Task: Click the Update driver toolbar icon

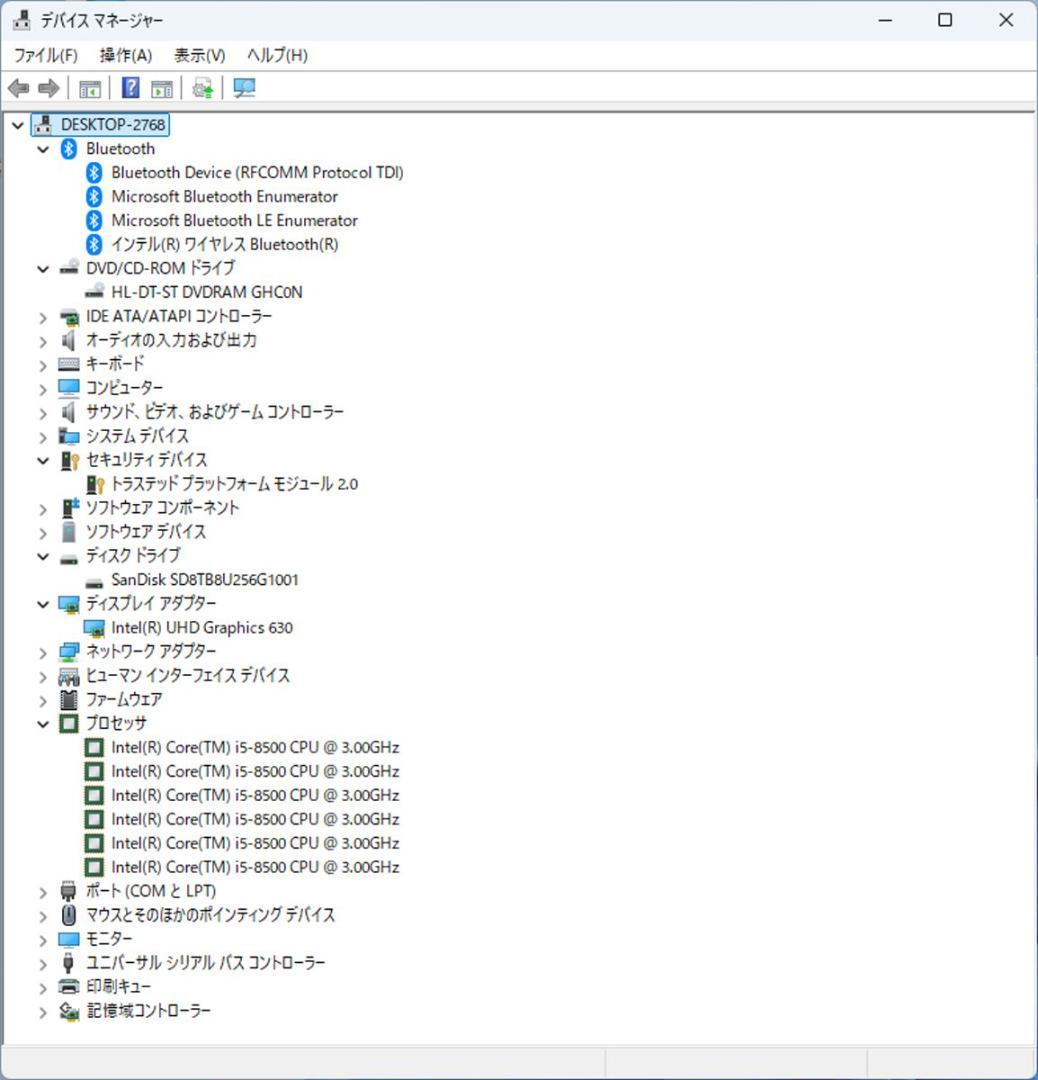Action: (201, 88)
